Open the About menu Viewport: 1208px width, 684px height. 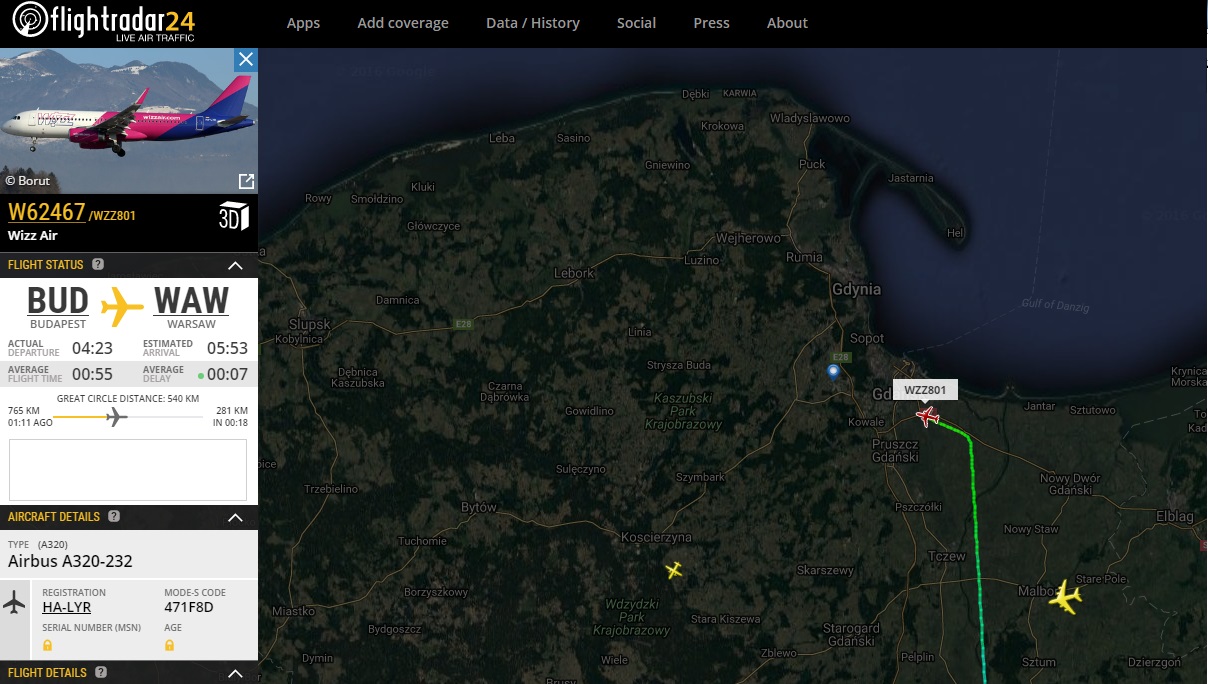point(787,23)
